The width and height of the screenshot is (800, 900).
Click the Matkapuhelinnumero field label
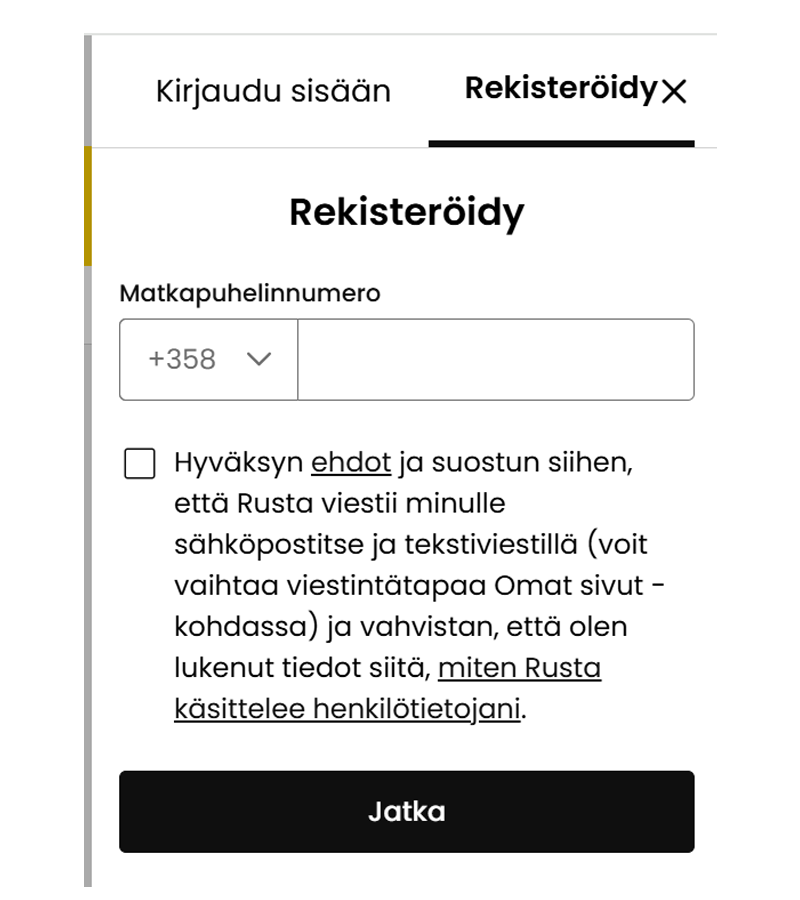click(x=250, y=294)
